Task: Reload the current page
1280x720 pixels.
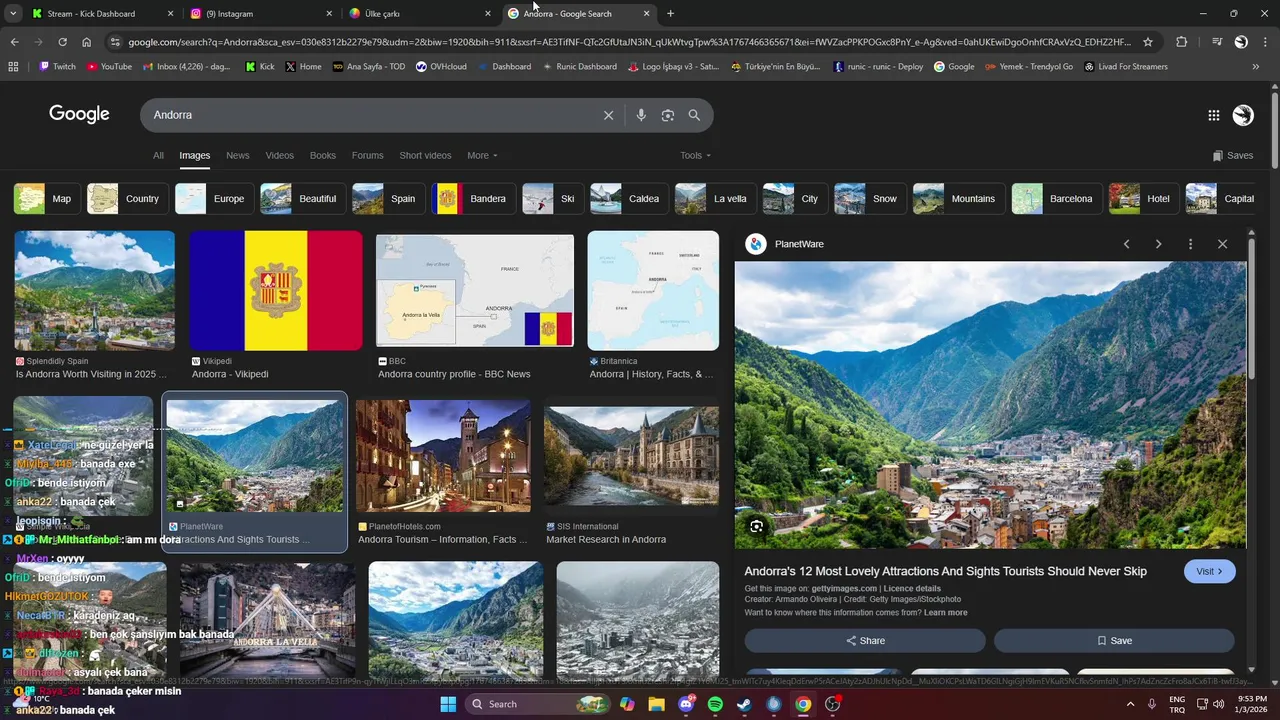Action: click(62, 42)
